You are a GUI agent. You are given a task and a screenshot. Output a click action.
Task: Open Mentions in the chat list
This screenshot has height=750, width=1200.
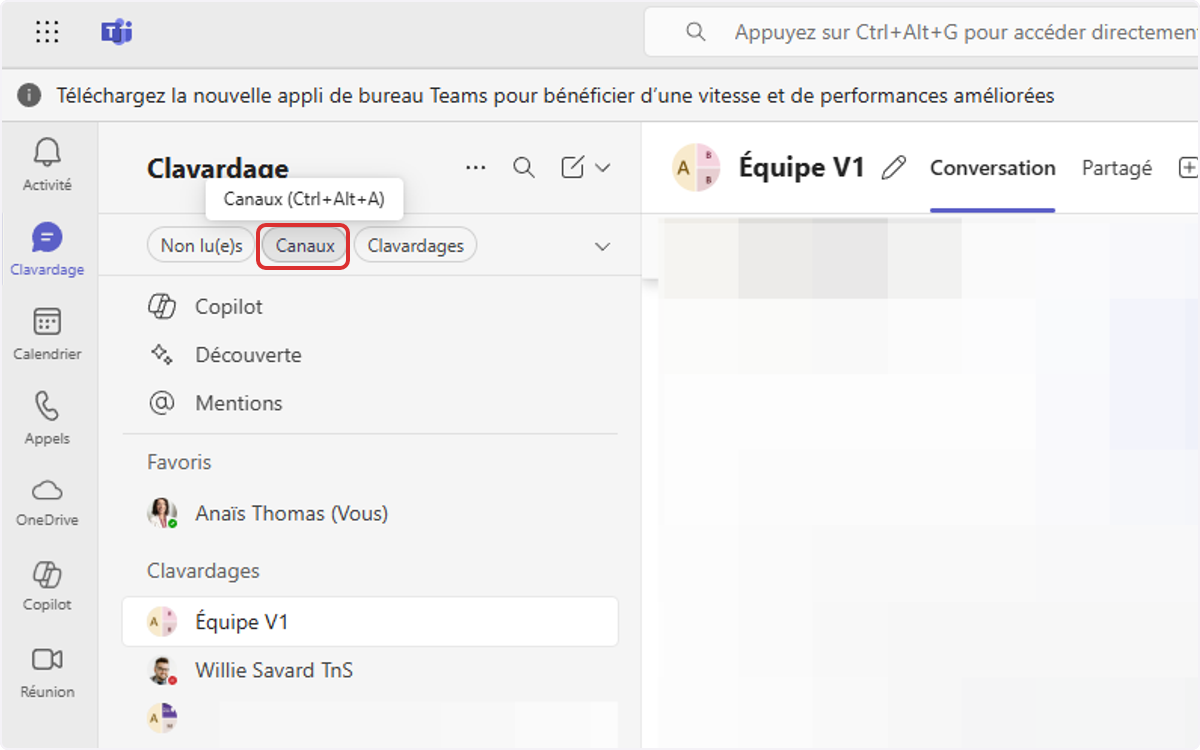click(x=370, y=403)
